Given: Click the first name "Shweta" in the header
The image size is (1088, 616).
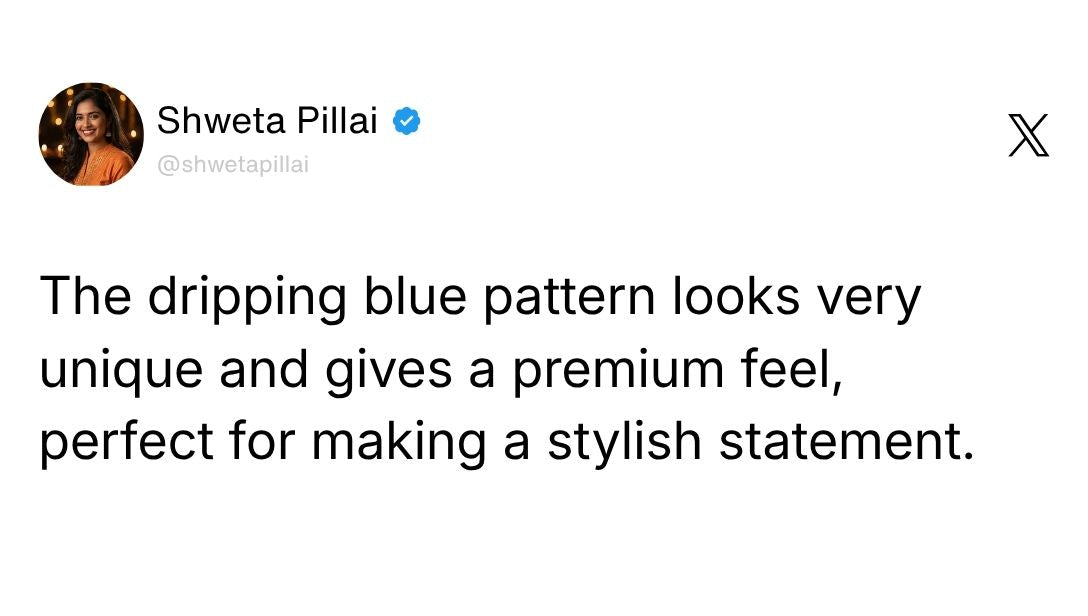Looking at the screenshot, I should 210,122.
